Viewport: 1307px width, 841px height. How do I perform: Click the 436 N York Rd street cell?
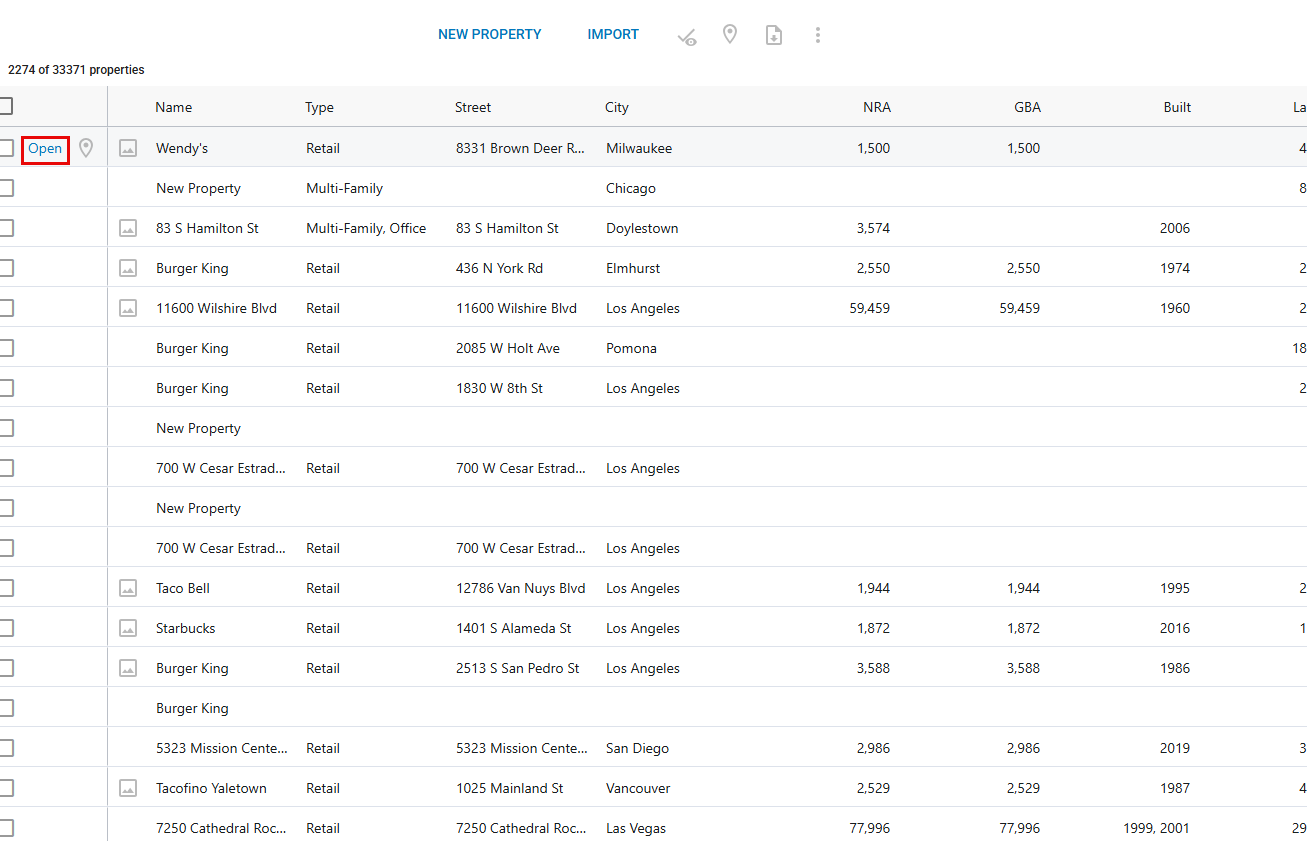coord(500,268)
